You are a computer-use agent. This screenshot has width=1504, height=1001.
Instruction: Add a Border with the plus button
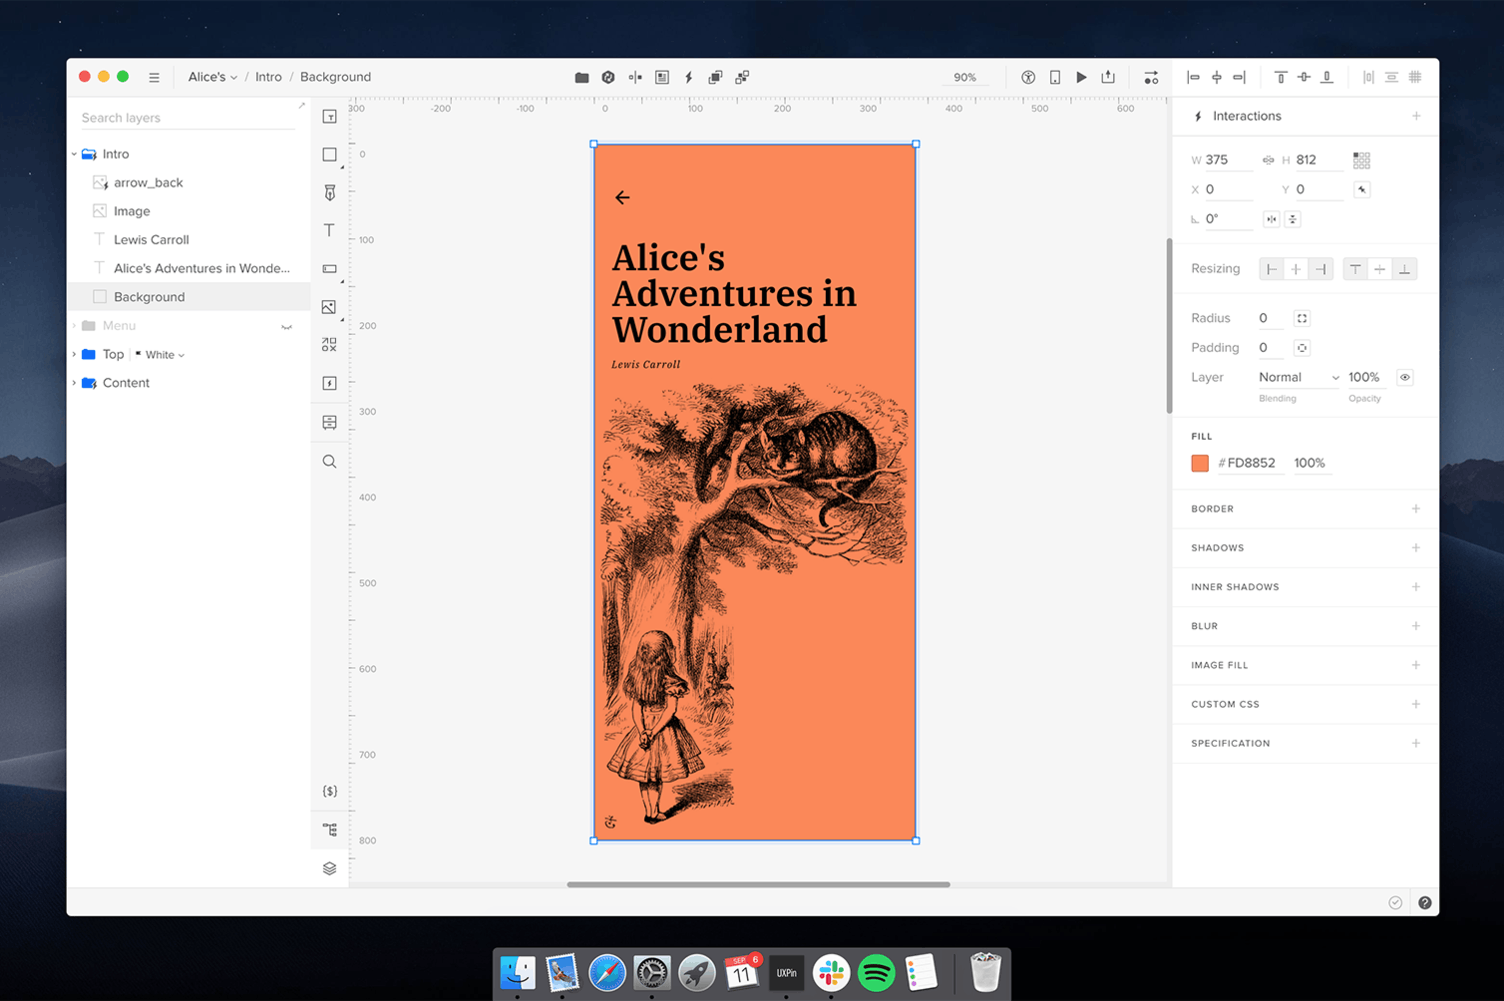pos(1416,508)
